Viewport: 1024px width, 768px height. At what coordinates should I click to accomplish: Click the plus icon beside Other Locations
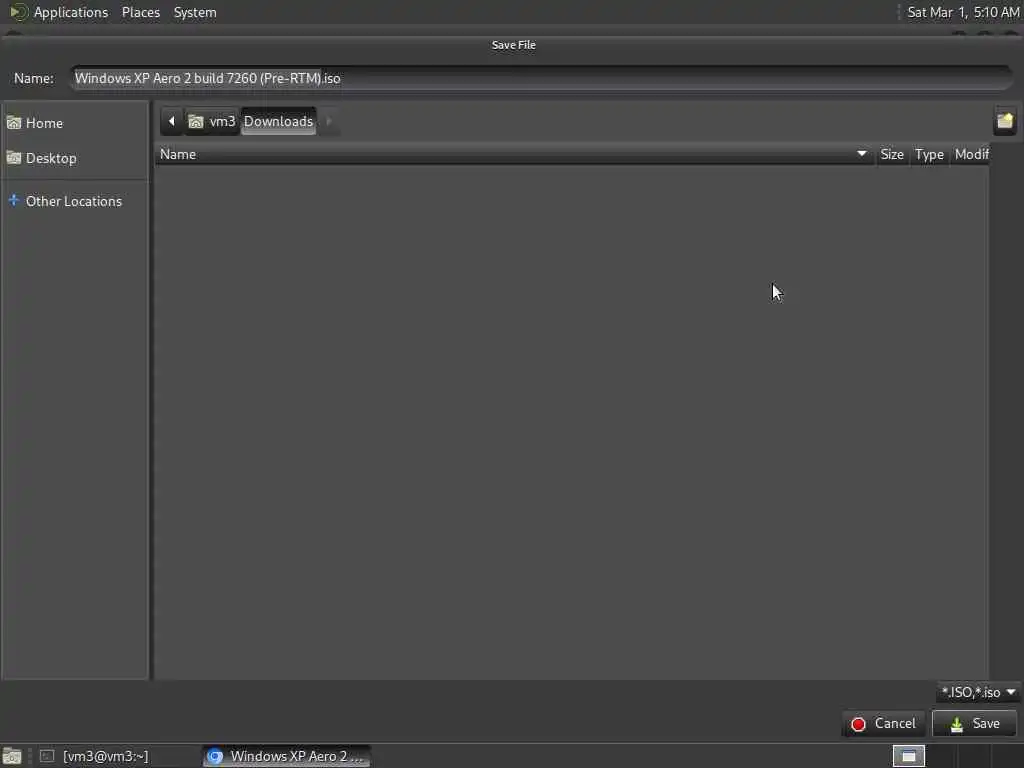[14, 200]
